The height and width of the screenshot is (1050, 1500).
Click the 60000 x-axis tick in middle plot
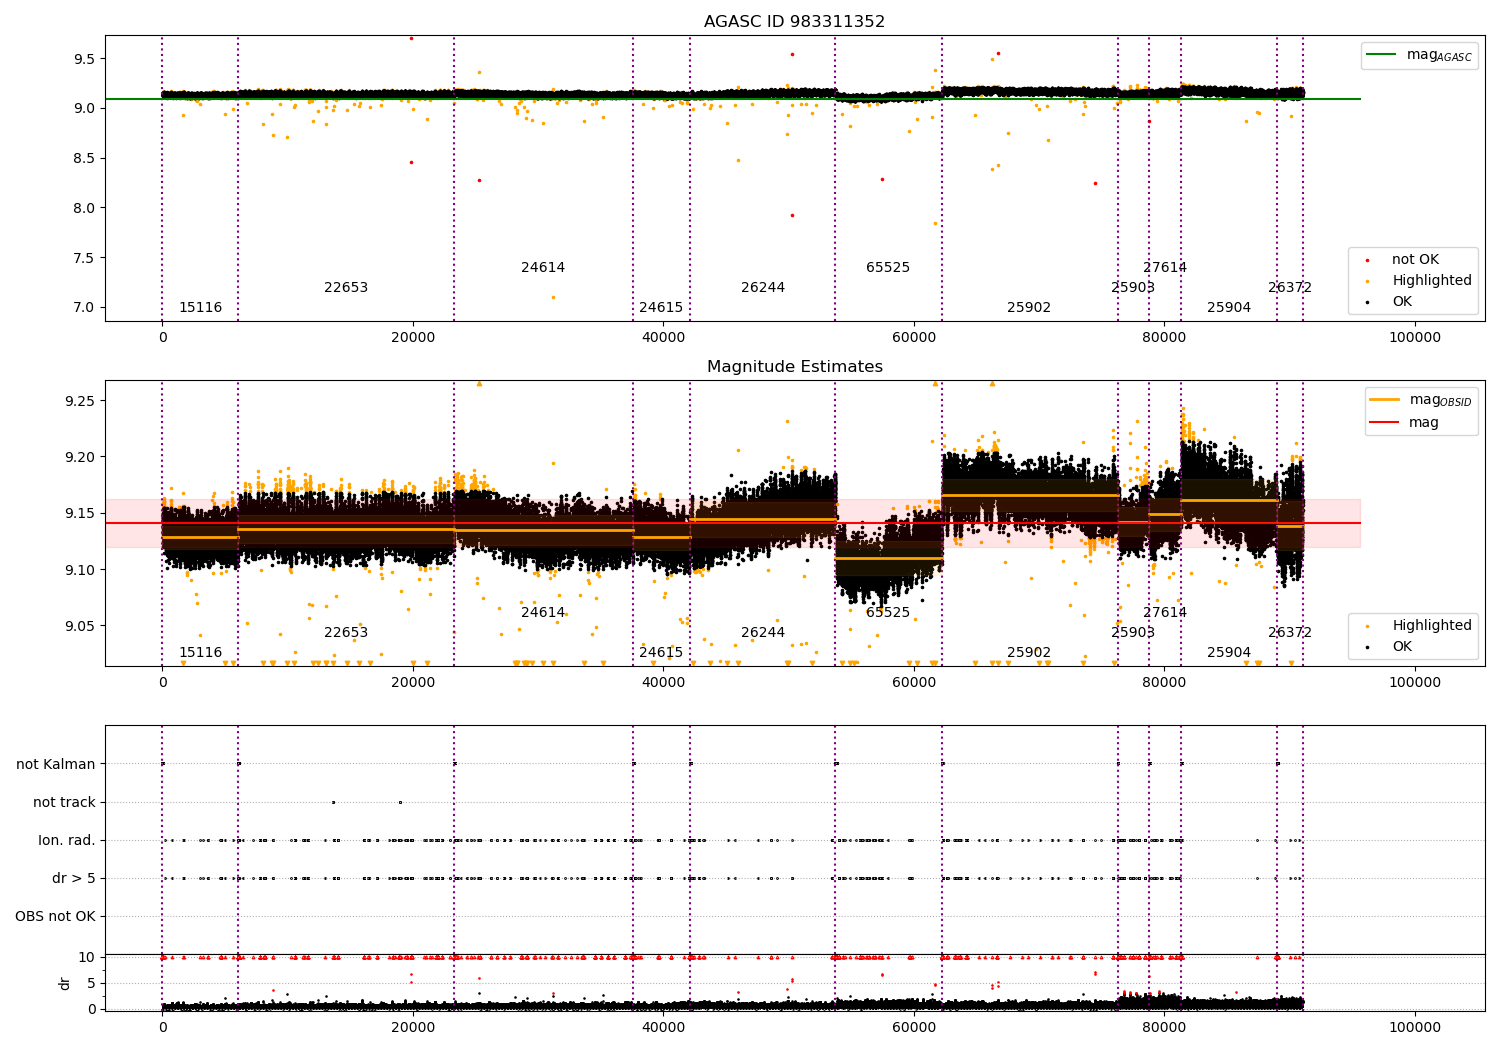pyautogui.click(x=914, y=683)
